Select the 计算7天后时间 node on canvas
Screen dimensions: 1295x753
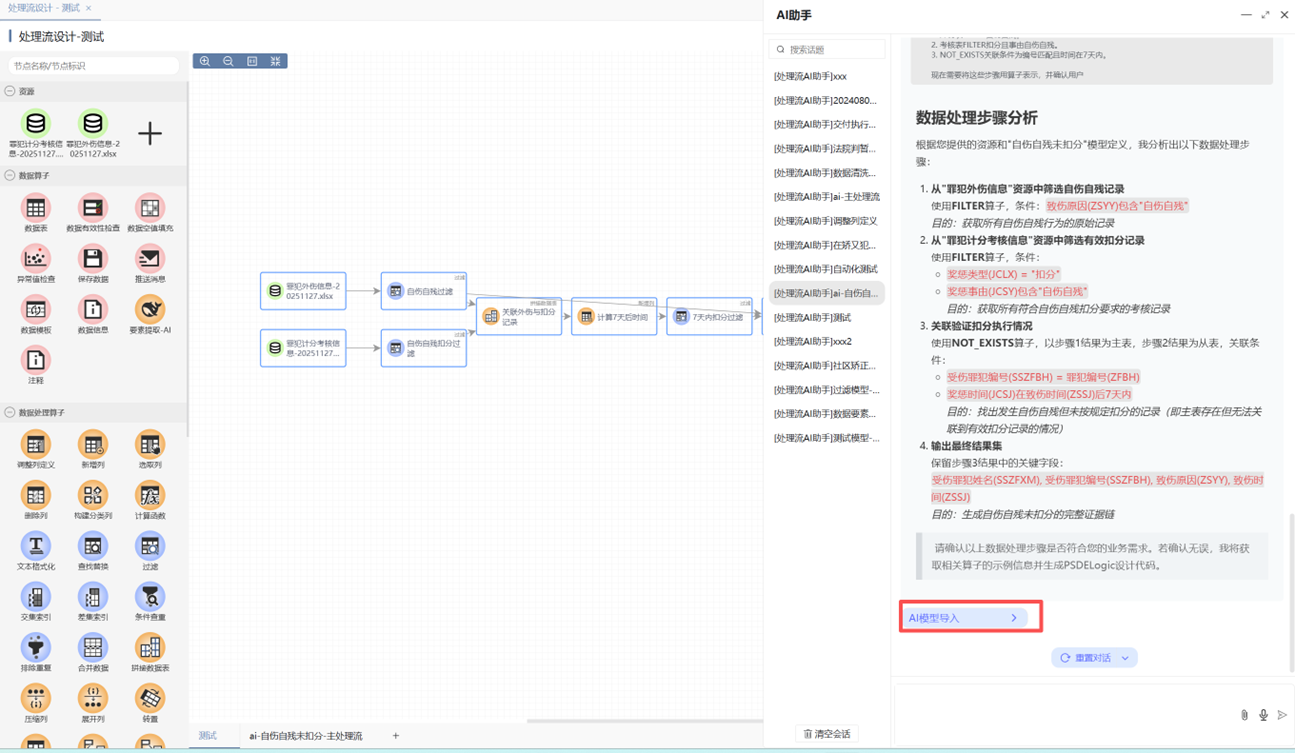pos(614,316)
